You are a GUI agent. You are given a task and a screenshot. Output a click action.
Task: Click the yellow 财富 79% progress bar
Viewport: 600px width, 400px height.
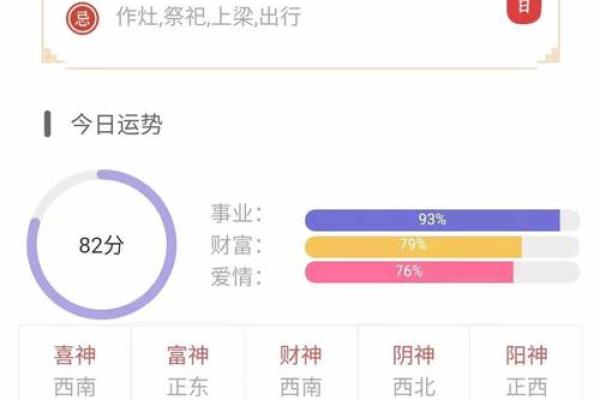pos(413,246)
